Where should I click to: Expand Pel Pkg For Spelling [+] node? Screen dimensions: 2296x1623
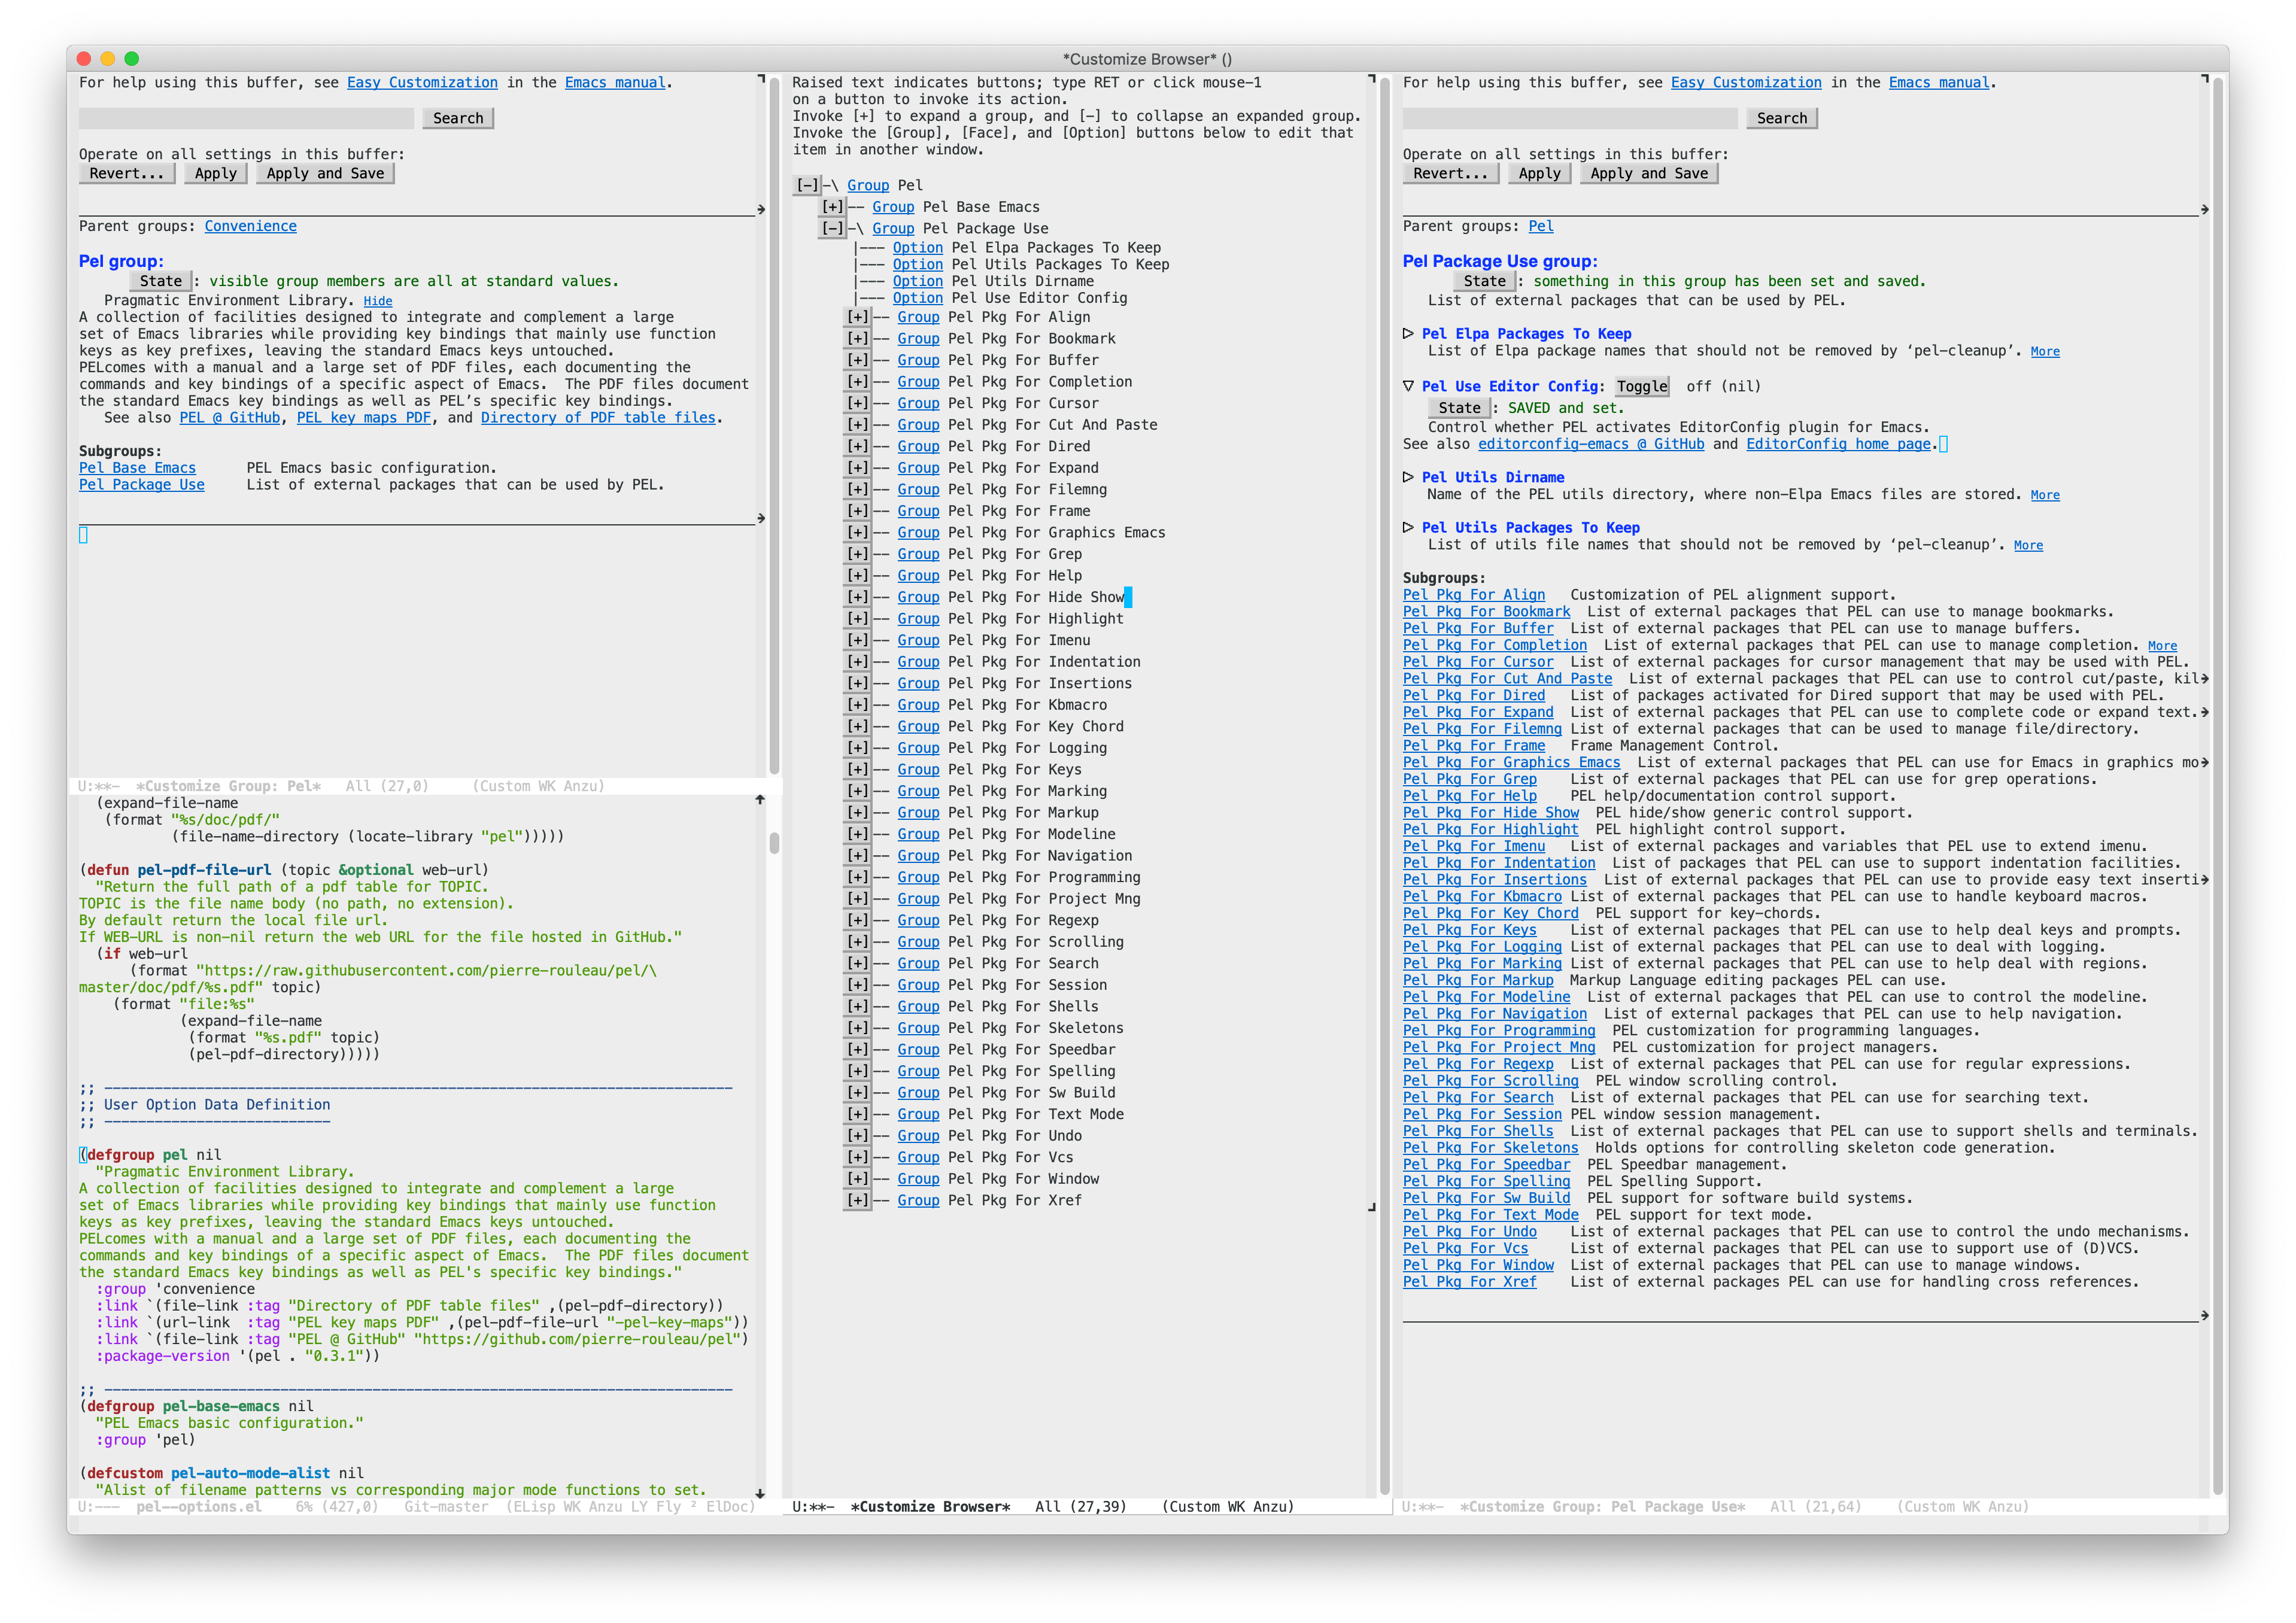tap(857, 1071)
